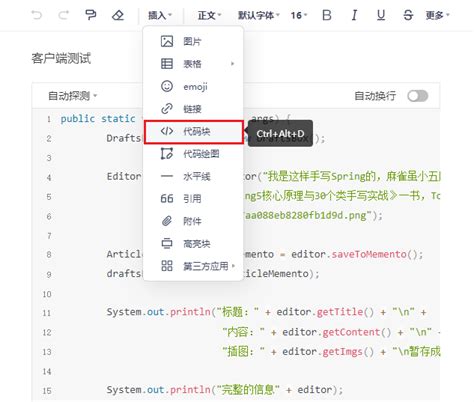Choose 引用 from the insert menu
474x402 pixels.
click(193, 199)
